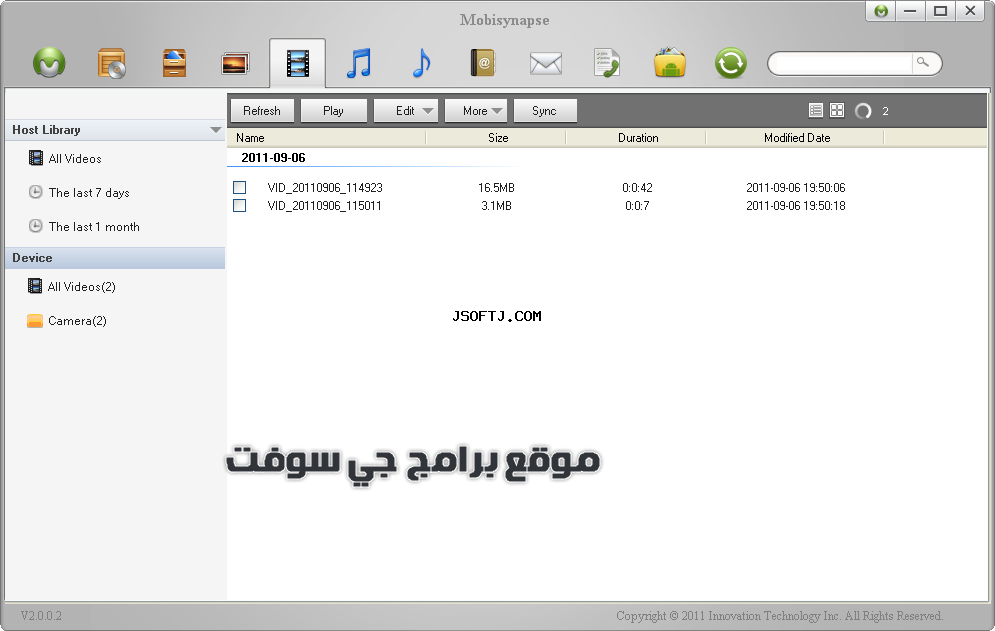
Task: Maximize the Mobisynapse window
Action: tap(940, 11)
